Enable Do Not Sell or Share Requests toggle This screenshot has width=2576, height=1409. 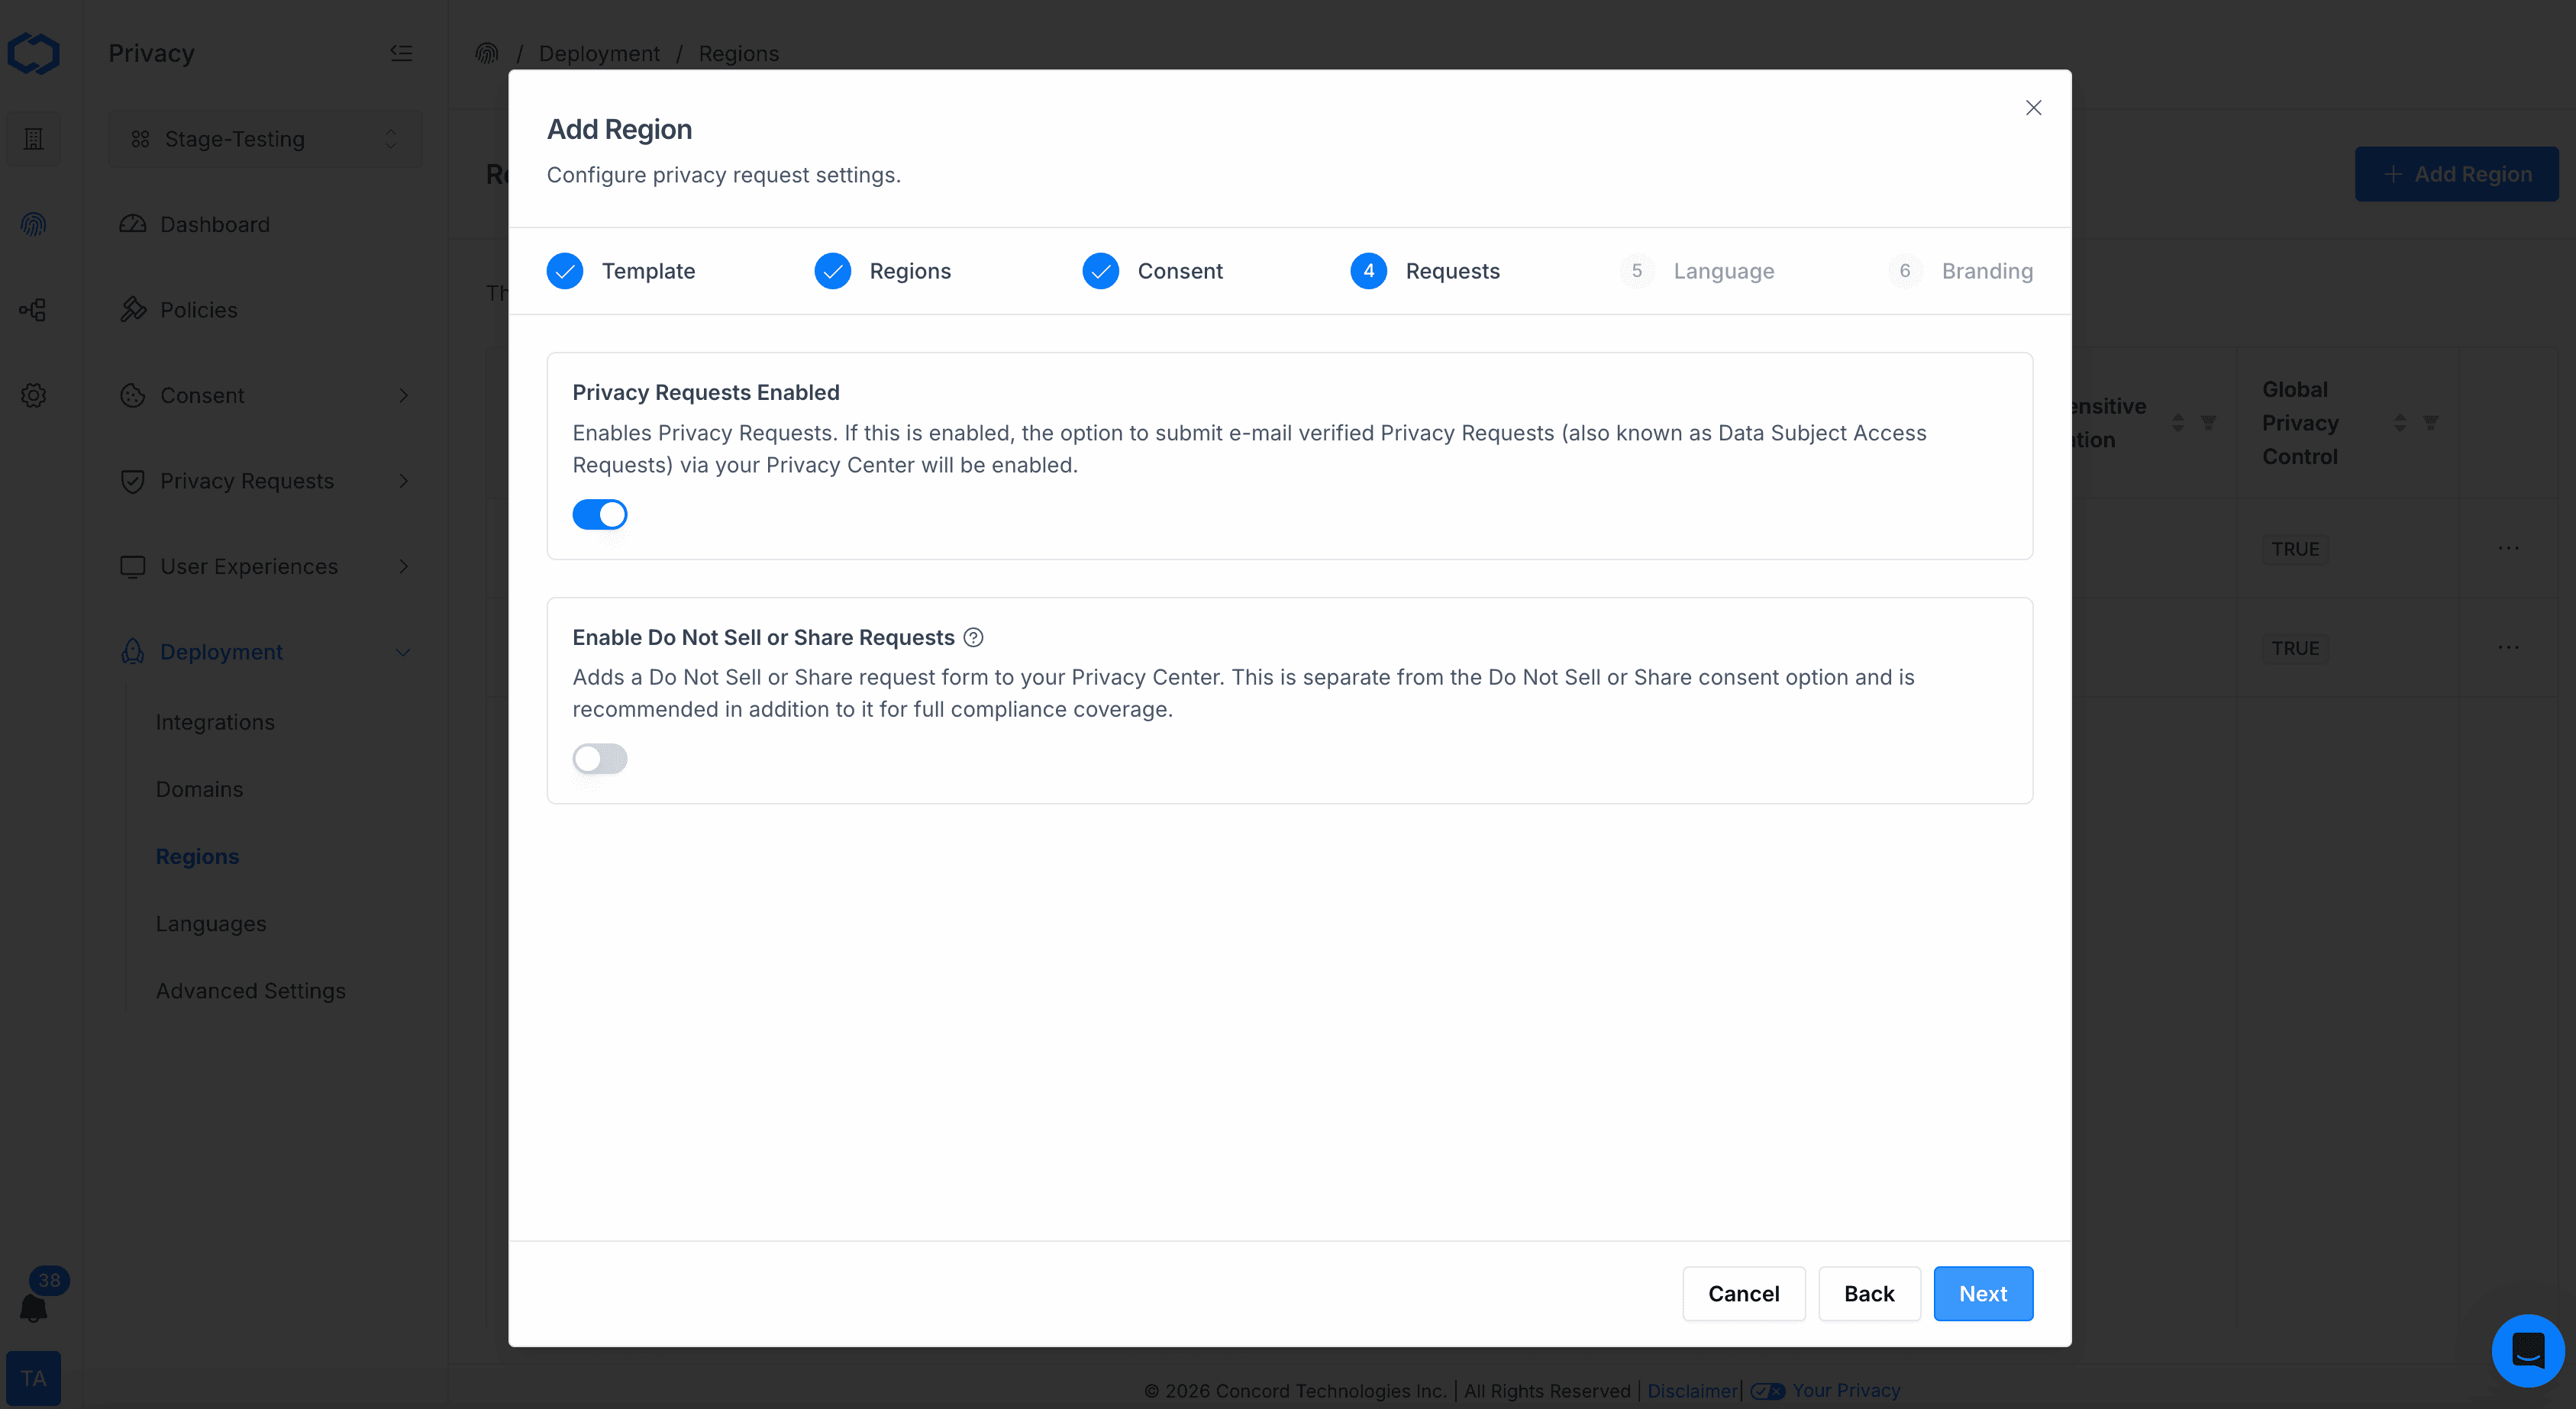point(599,758)
